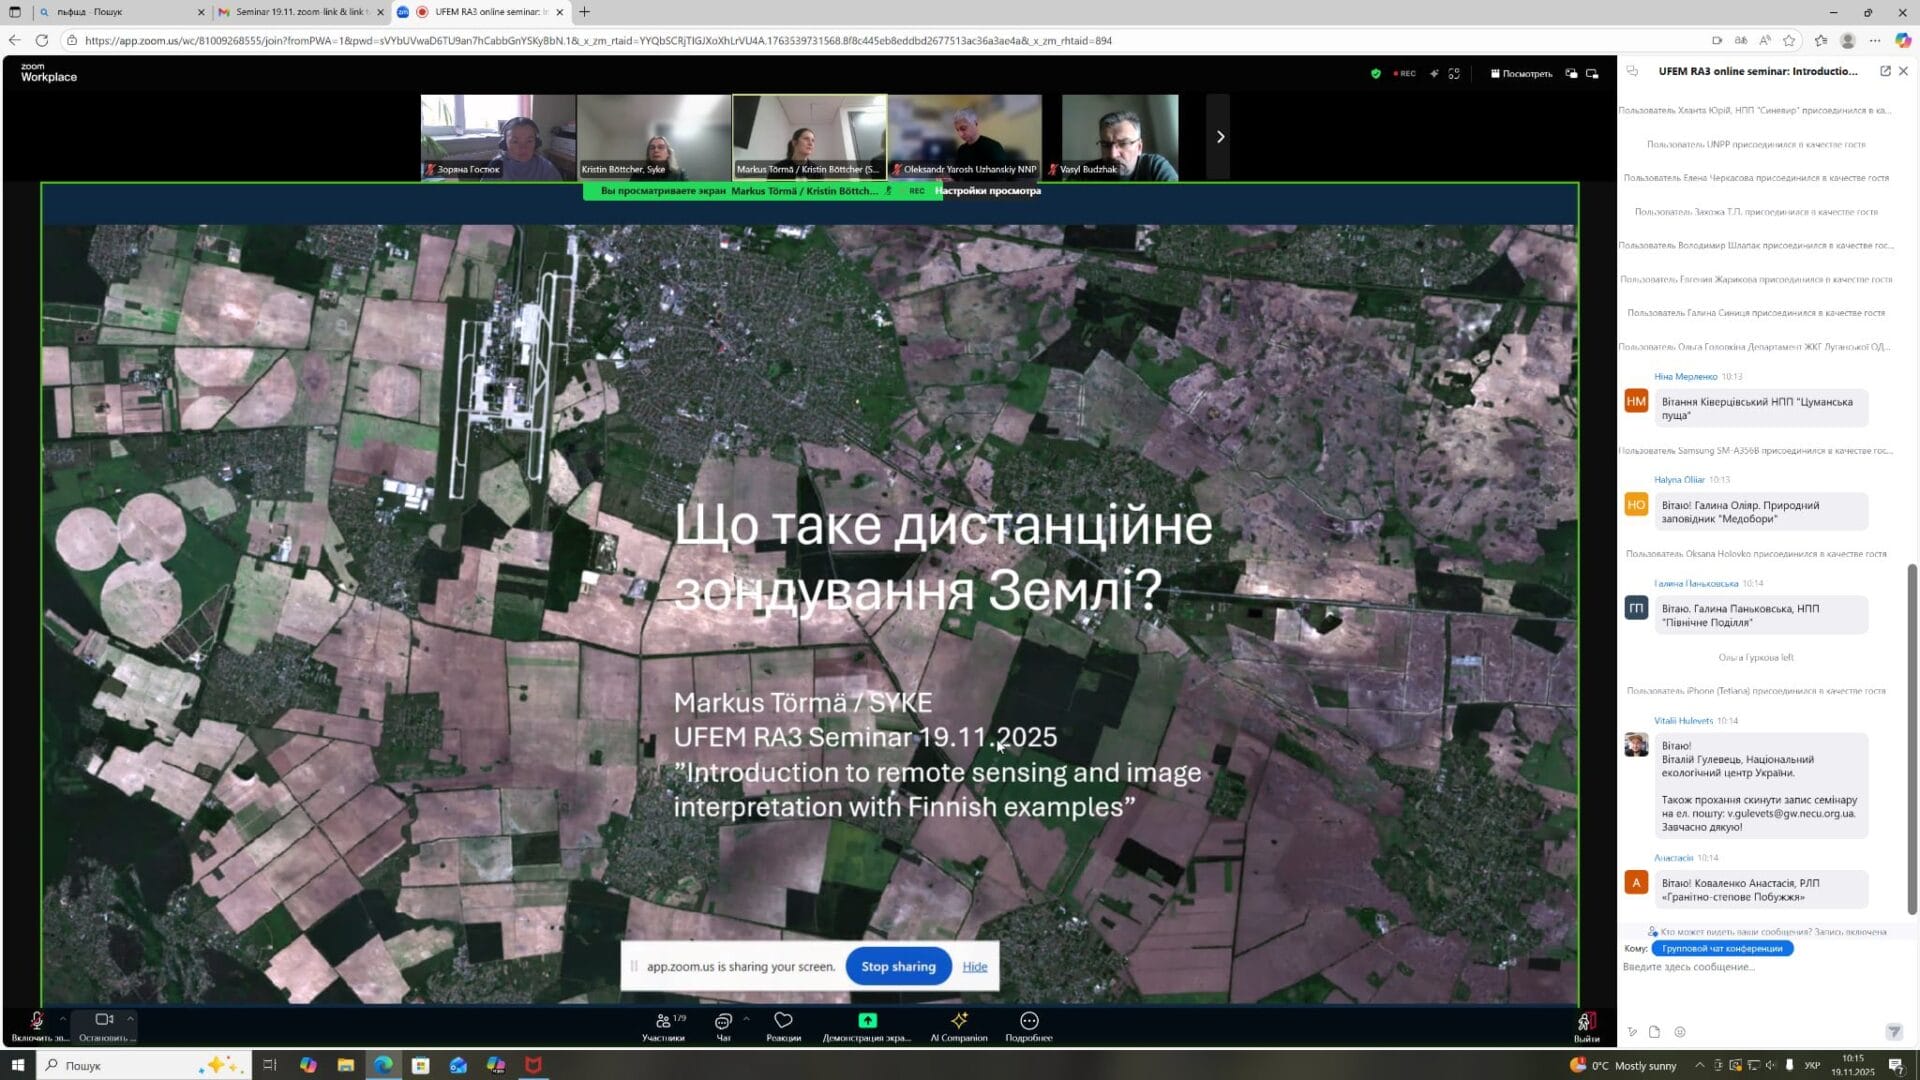Open the view menu in Zoom header

1521,73
